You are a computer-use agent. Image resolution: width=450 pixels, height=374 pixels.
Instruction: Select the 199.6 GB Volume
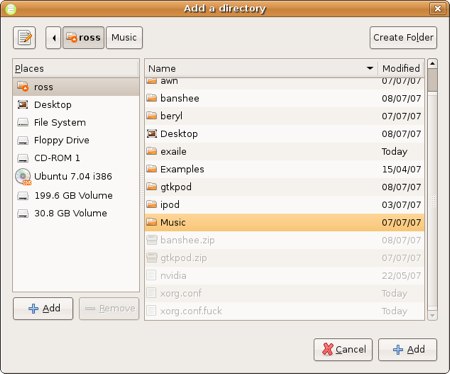click(76, 195)
